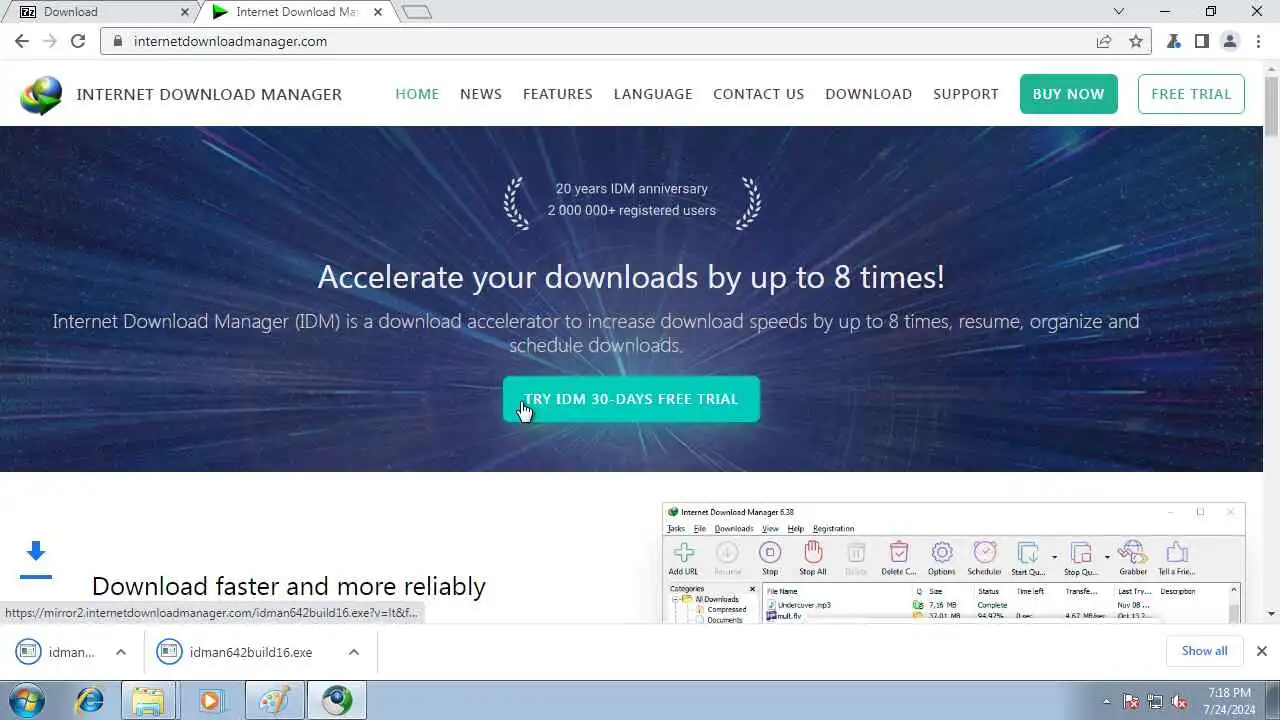Click INTERNET DOWNLOAD MANAGER site title
The image size is (1280, 720).
209,94
